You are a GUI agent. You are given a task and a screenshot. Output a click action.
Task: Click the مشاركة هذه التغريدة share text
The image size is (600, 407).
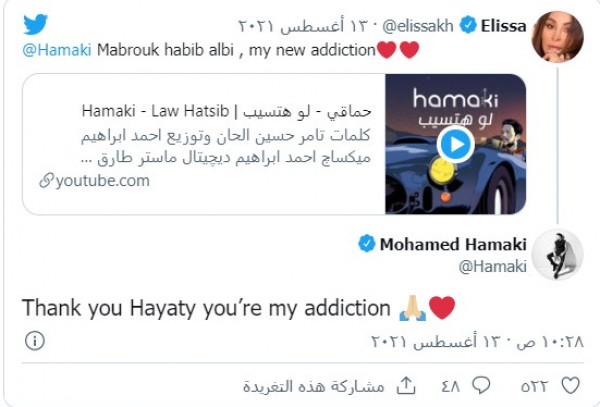click(x=314, y=386)
